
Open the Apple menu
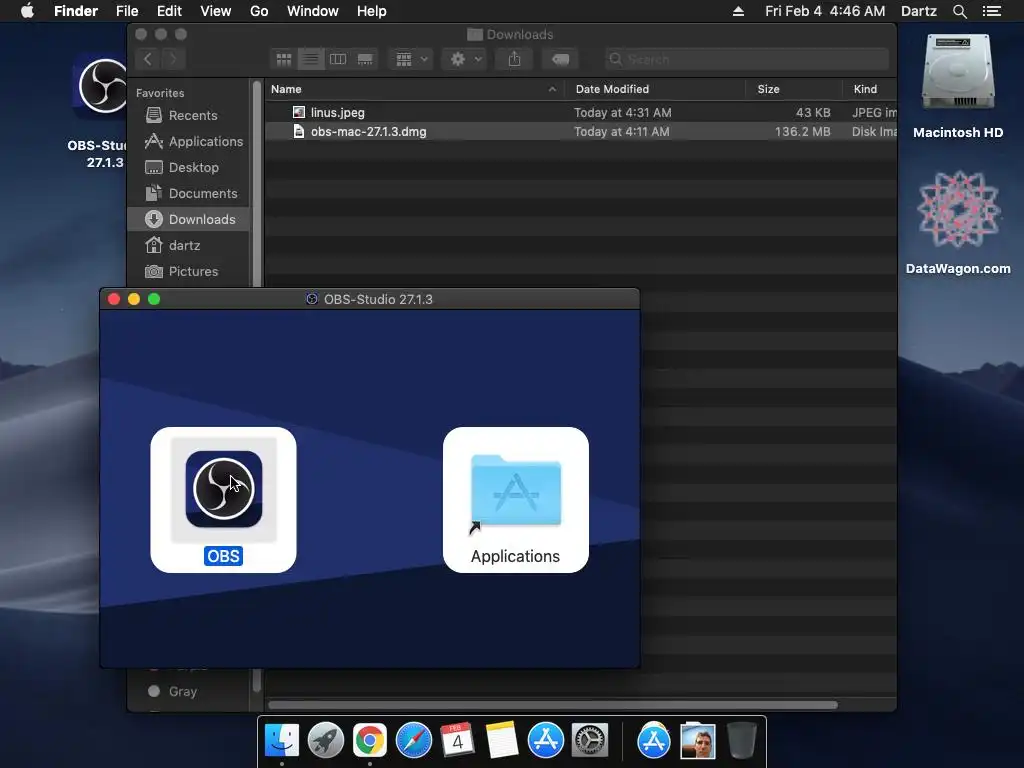27,11
